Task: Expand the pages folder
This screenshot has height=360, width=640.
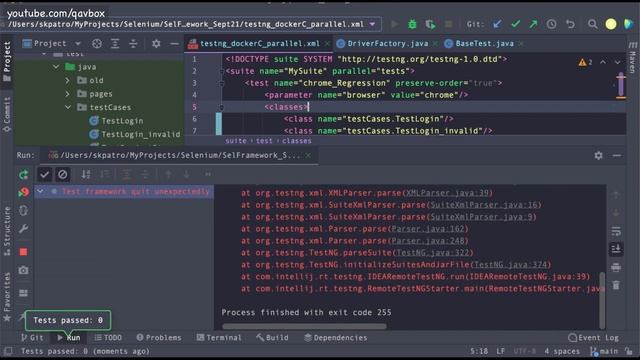Action: tap(67, 94)
